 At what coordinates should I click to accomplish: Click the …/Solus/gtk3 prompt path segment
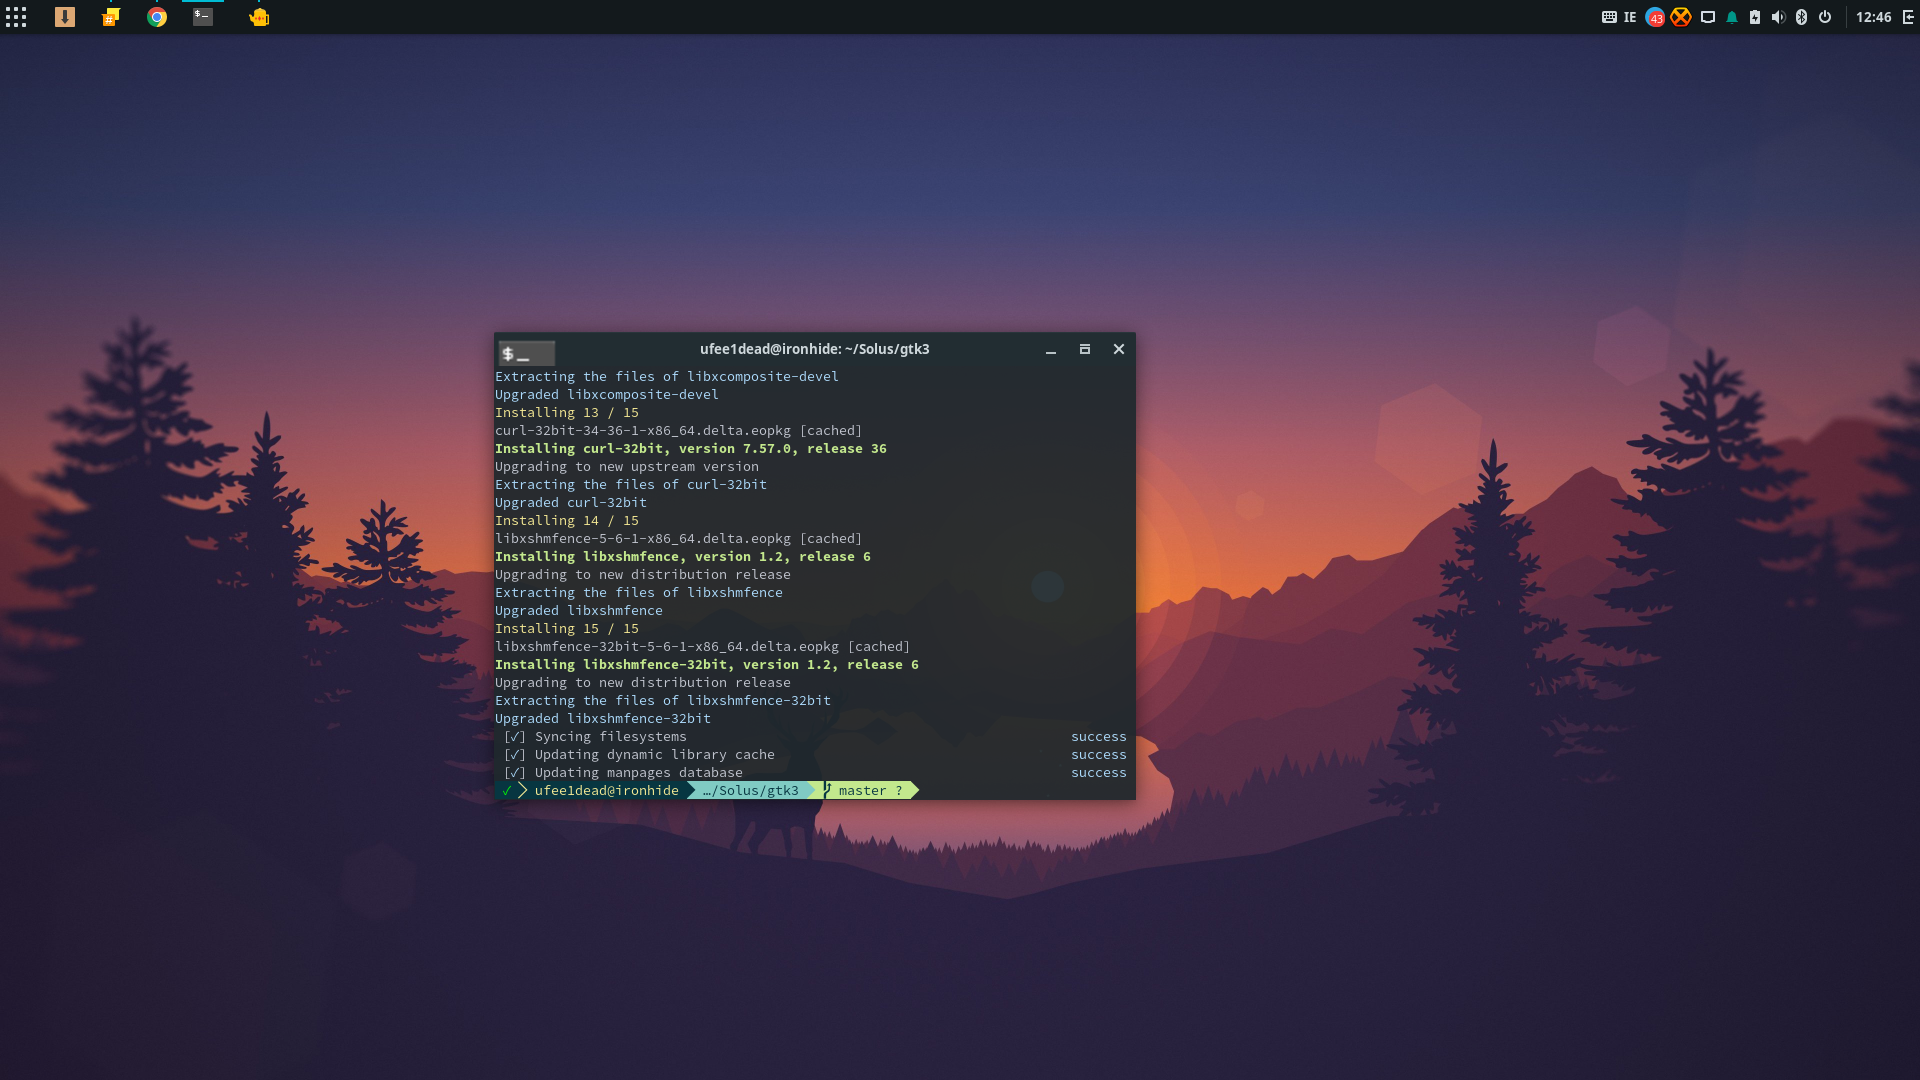pos(751,790)
